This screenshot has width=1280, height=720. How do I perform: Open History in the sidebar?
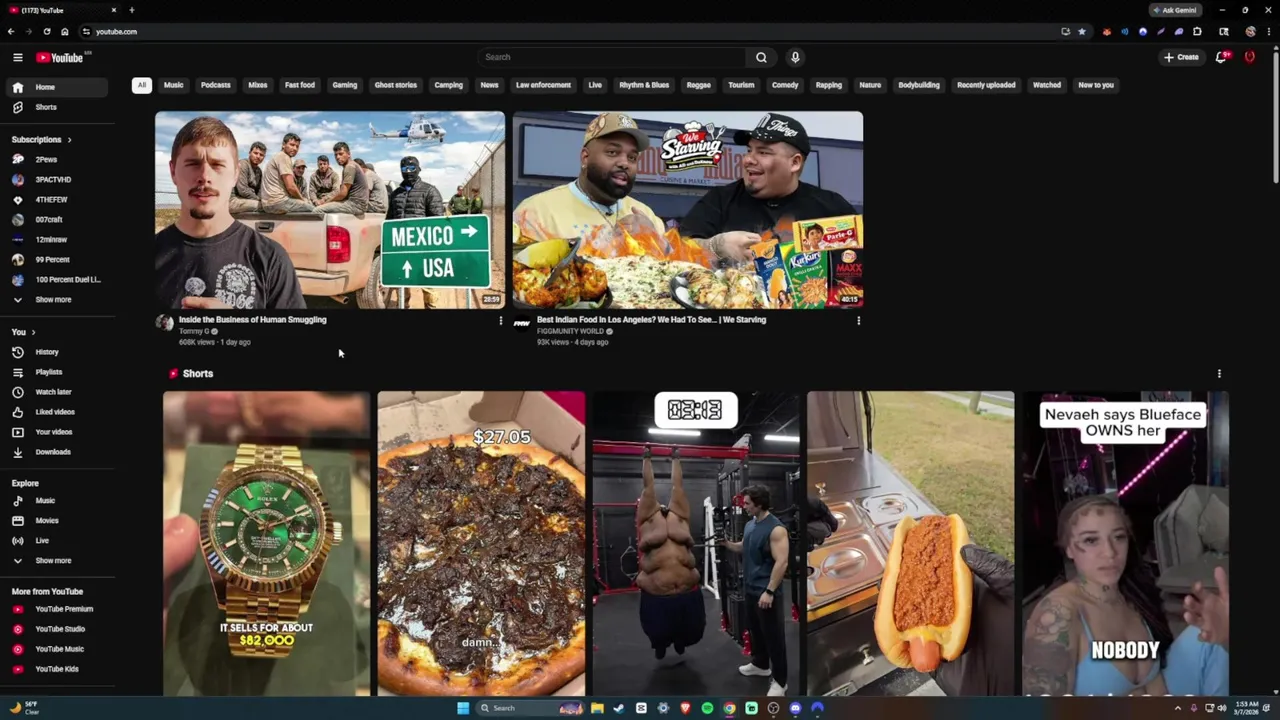pos(58,352)
